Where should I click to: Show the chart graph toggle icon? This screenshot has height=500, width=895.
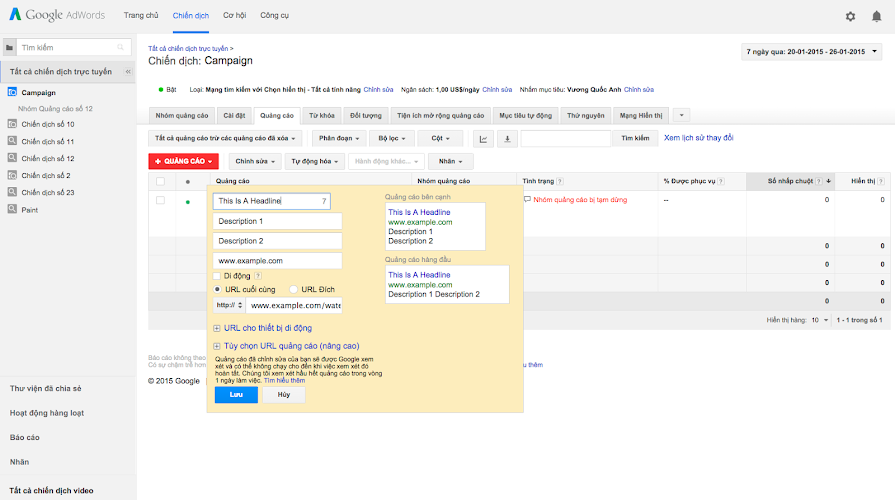click(483, 138)
